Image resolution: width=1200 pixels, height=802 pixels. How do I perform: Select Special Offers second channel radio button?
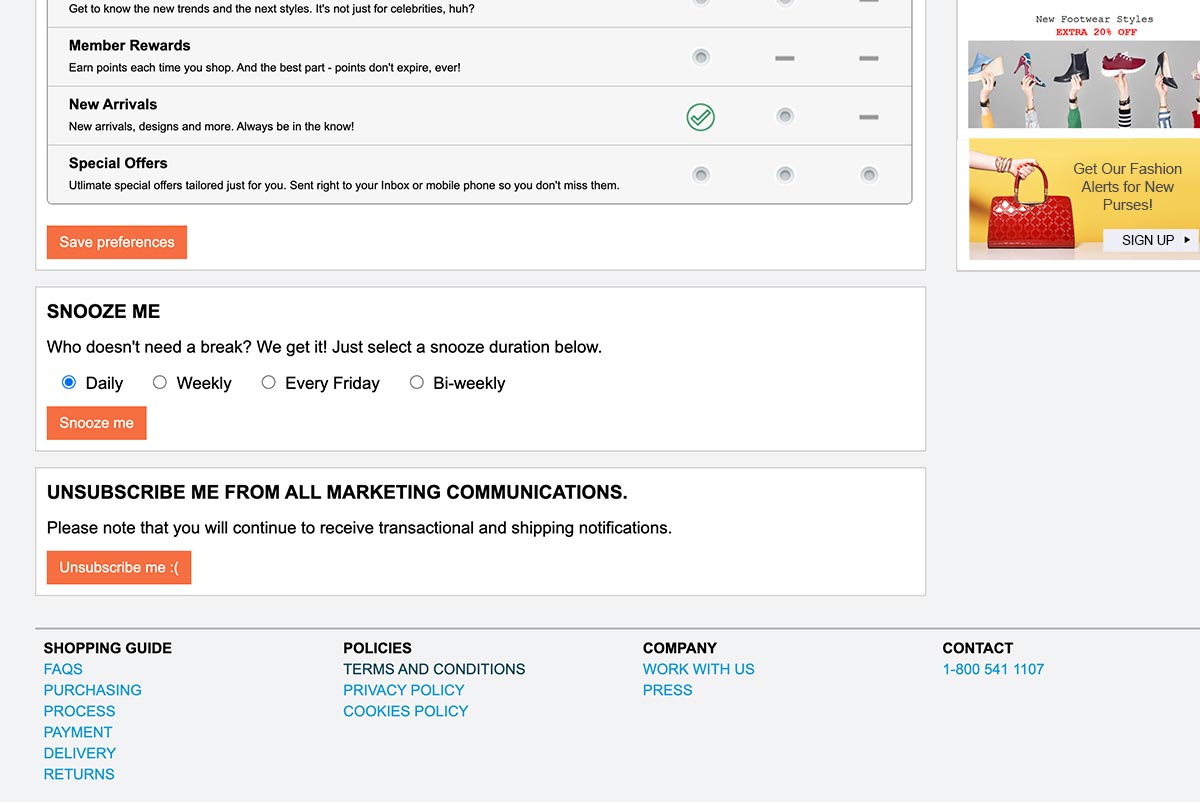(x=785, y=175)
